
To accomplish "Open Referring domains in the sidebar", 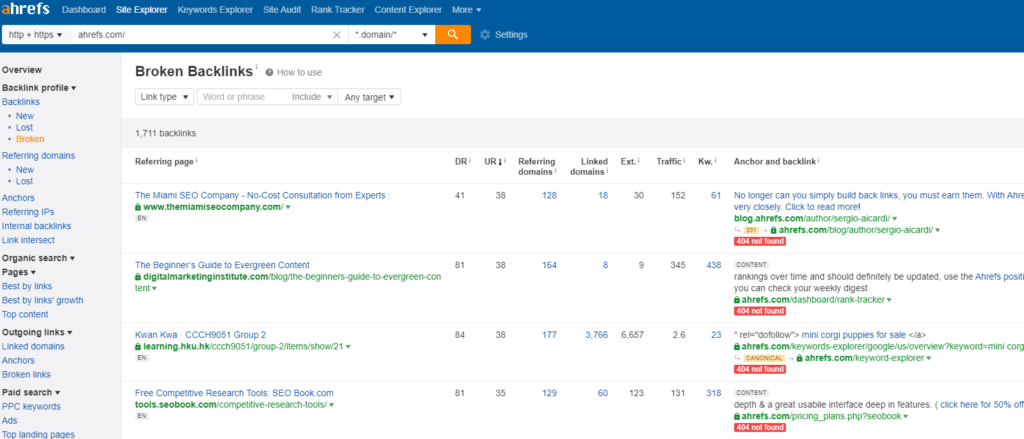I will (39, 155).
